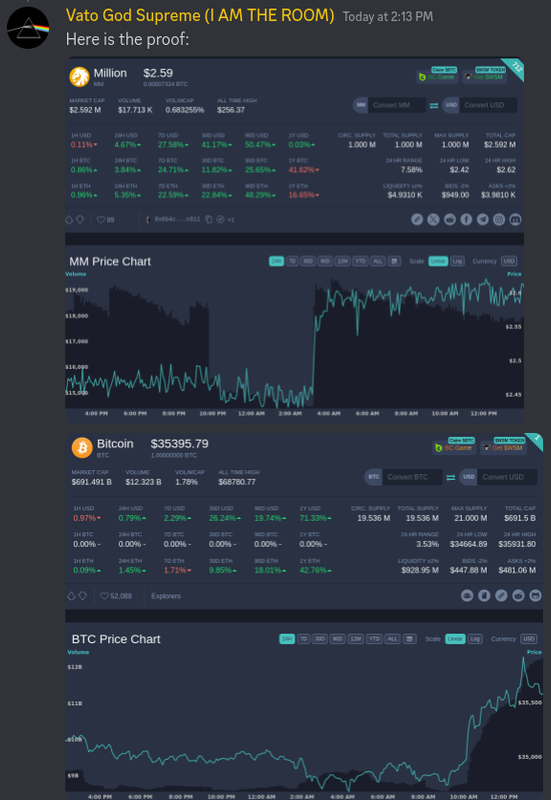551x800 pixels.
Task: Copy the Million contract address
Action: [209, 219]
